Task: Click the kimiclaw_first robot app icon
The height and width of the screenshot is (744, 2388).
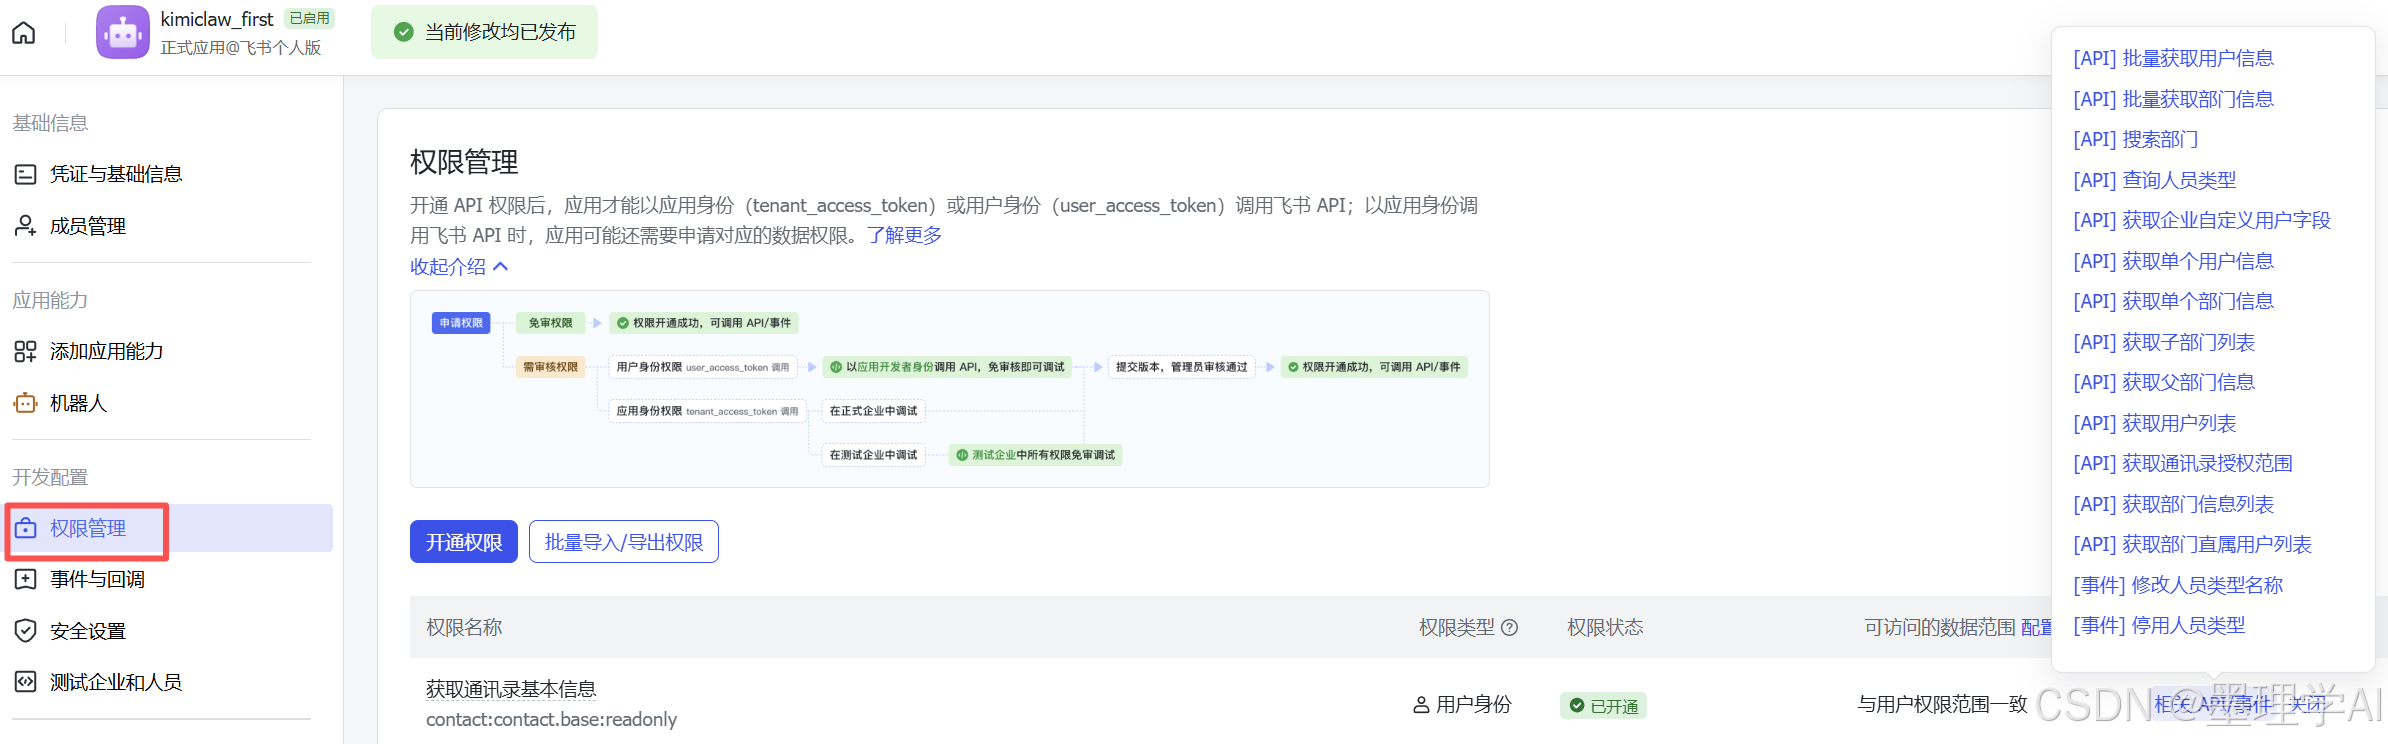Action: click(123, 33)
